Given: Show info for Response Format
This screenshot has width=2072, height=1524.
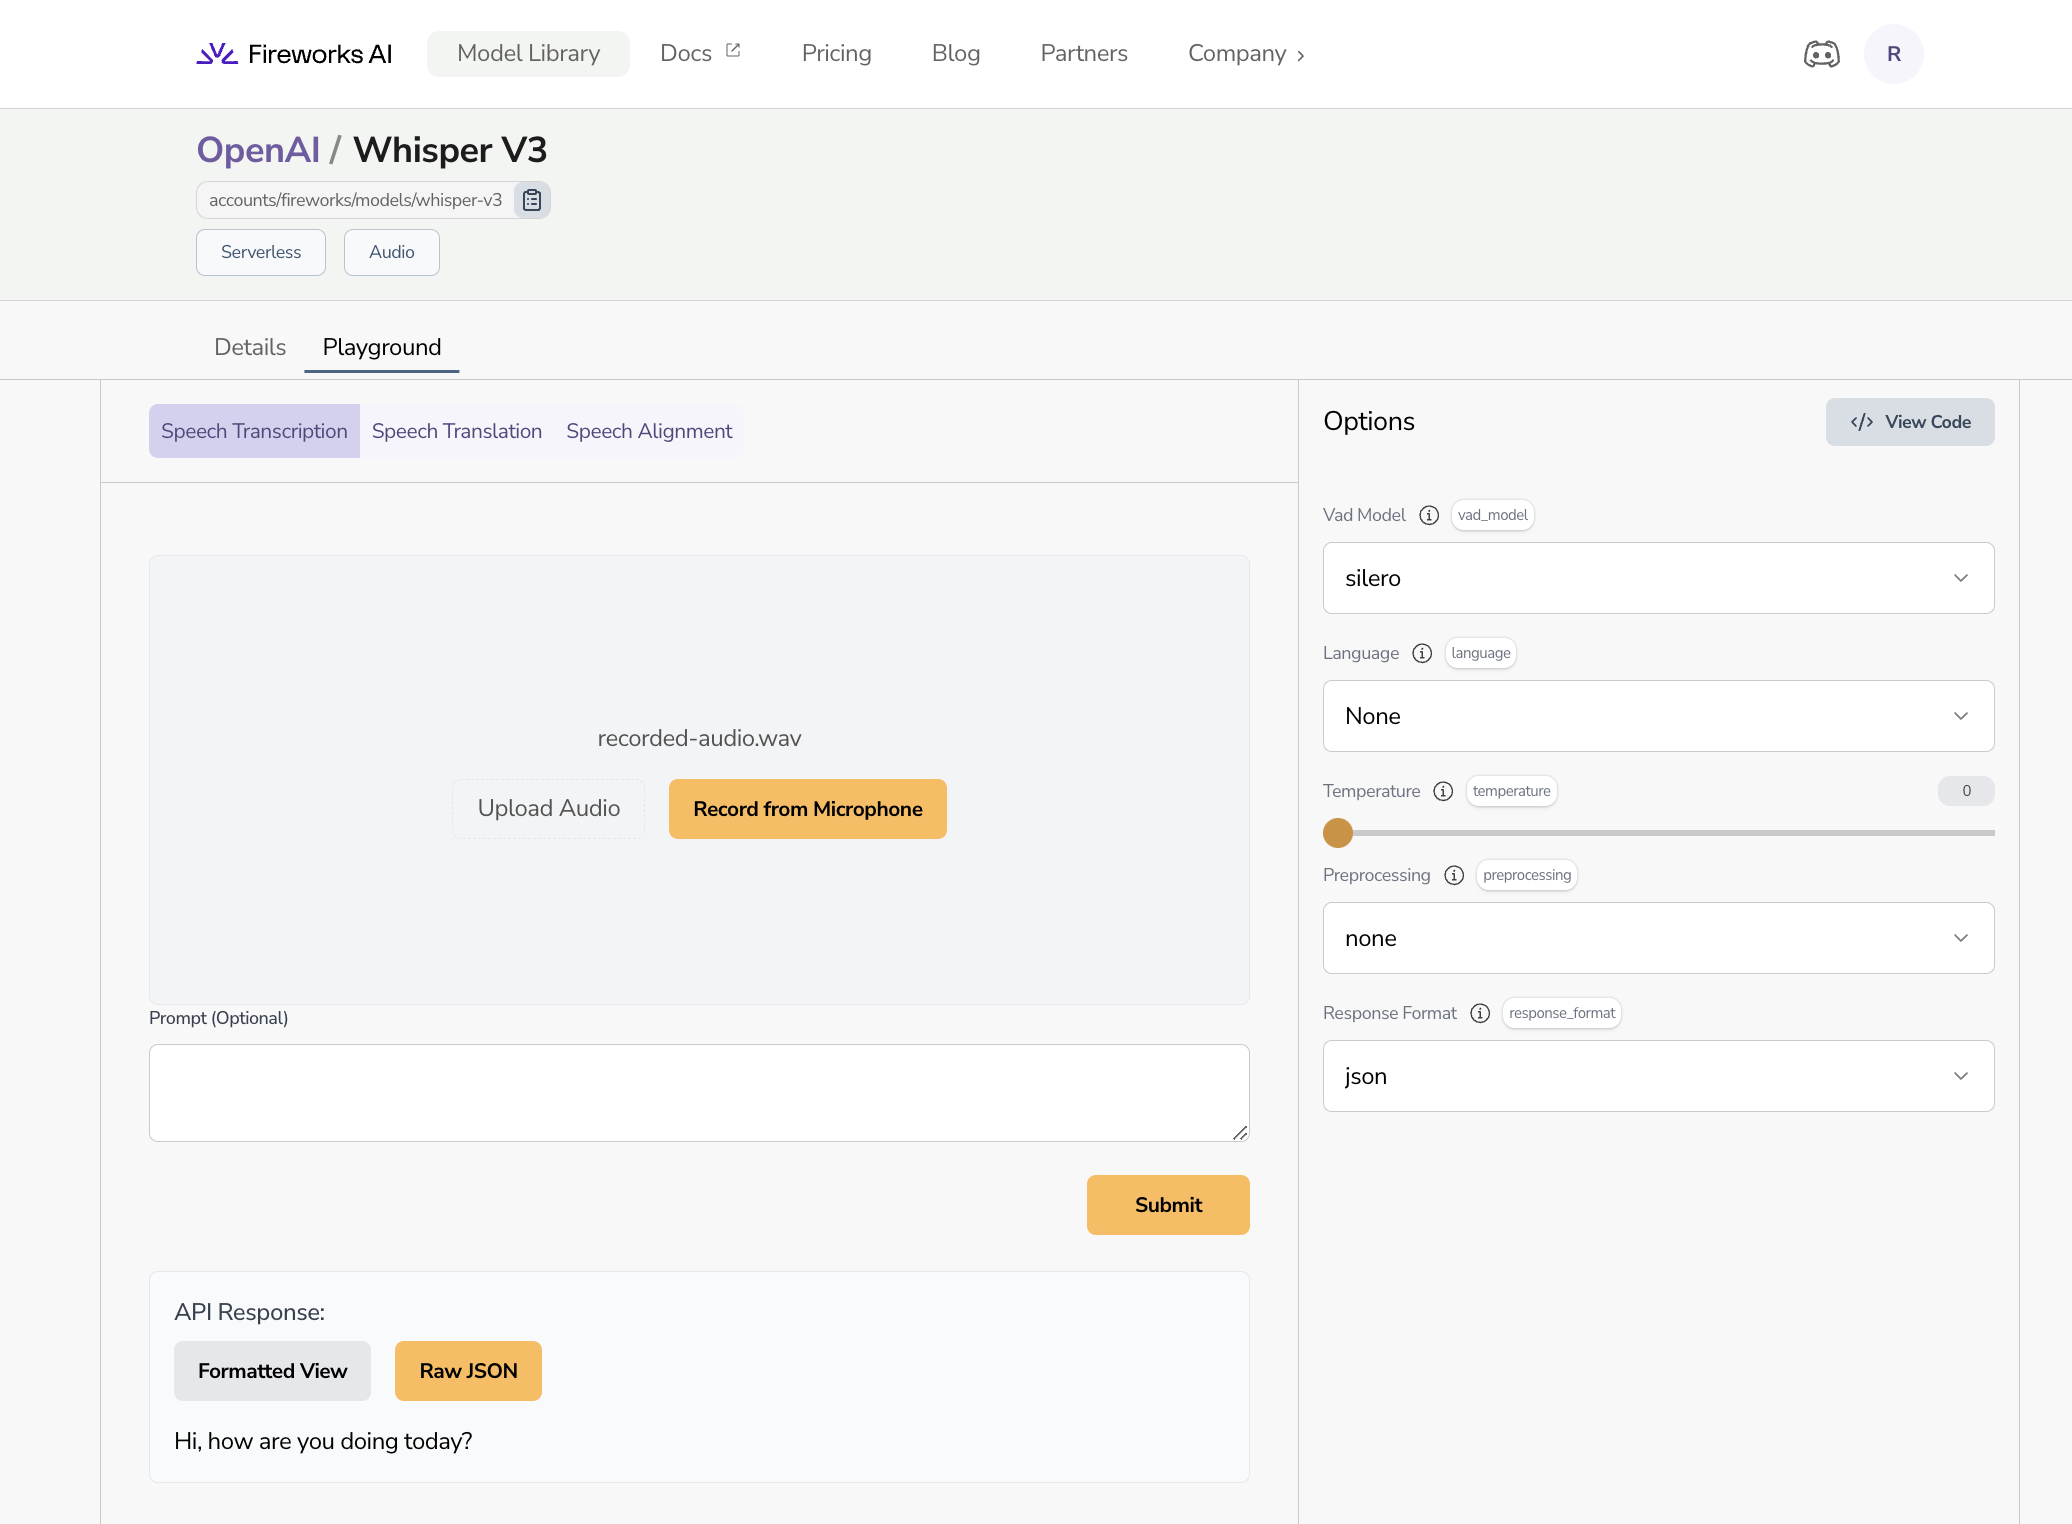Looking at the screenshot, I should [1480, 1013].
